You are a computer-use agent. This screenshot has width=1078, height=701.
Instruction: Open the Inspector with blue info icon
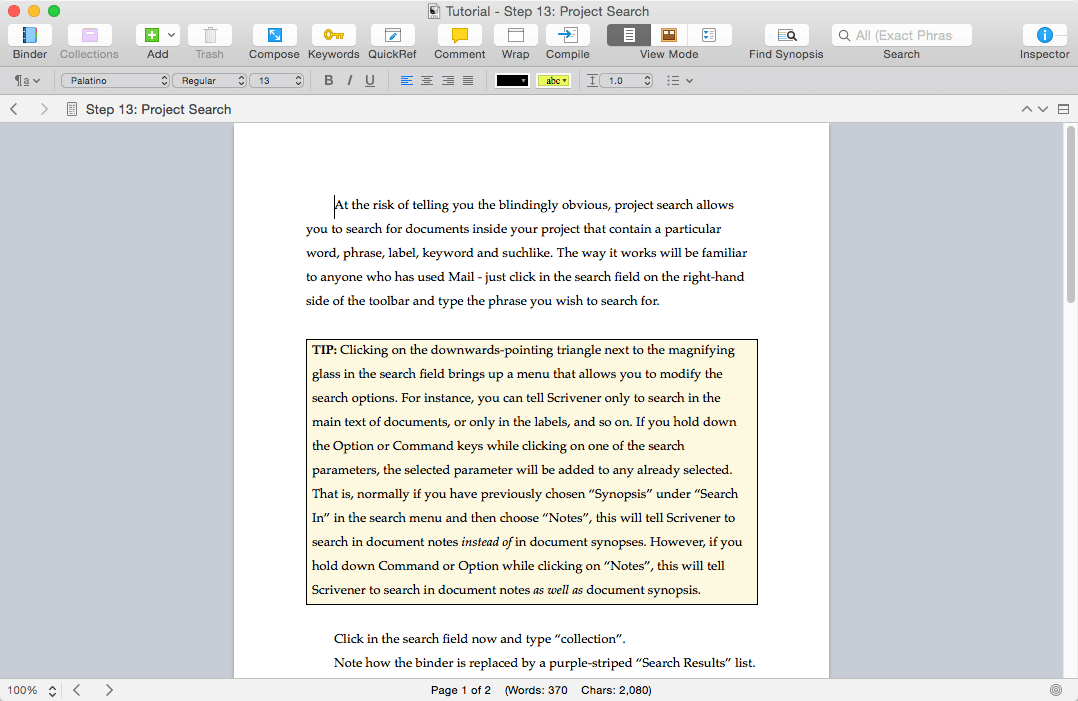tap(1044, 35)
